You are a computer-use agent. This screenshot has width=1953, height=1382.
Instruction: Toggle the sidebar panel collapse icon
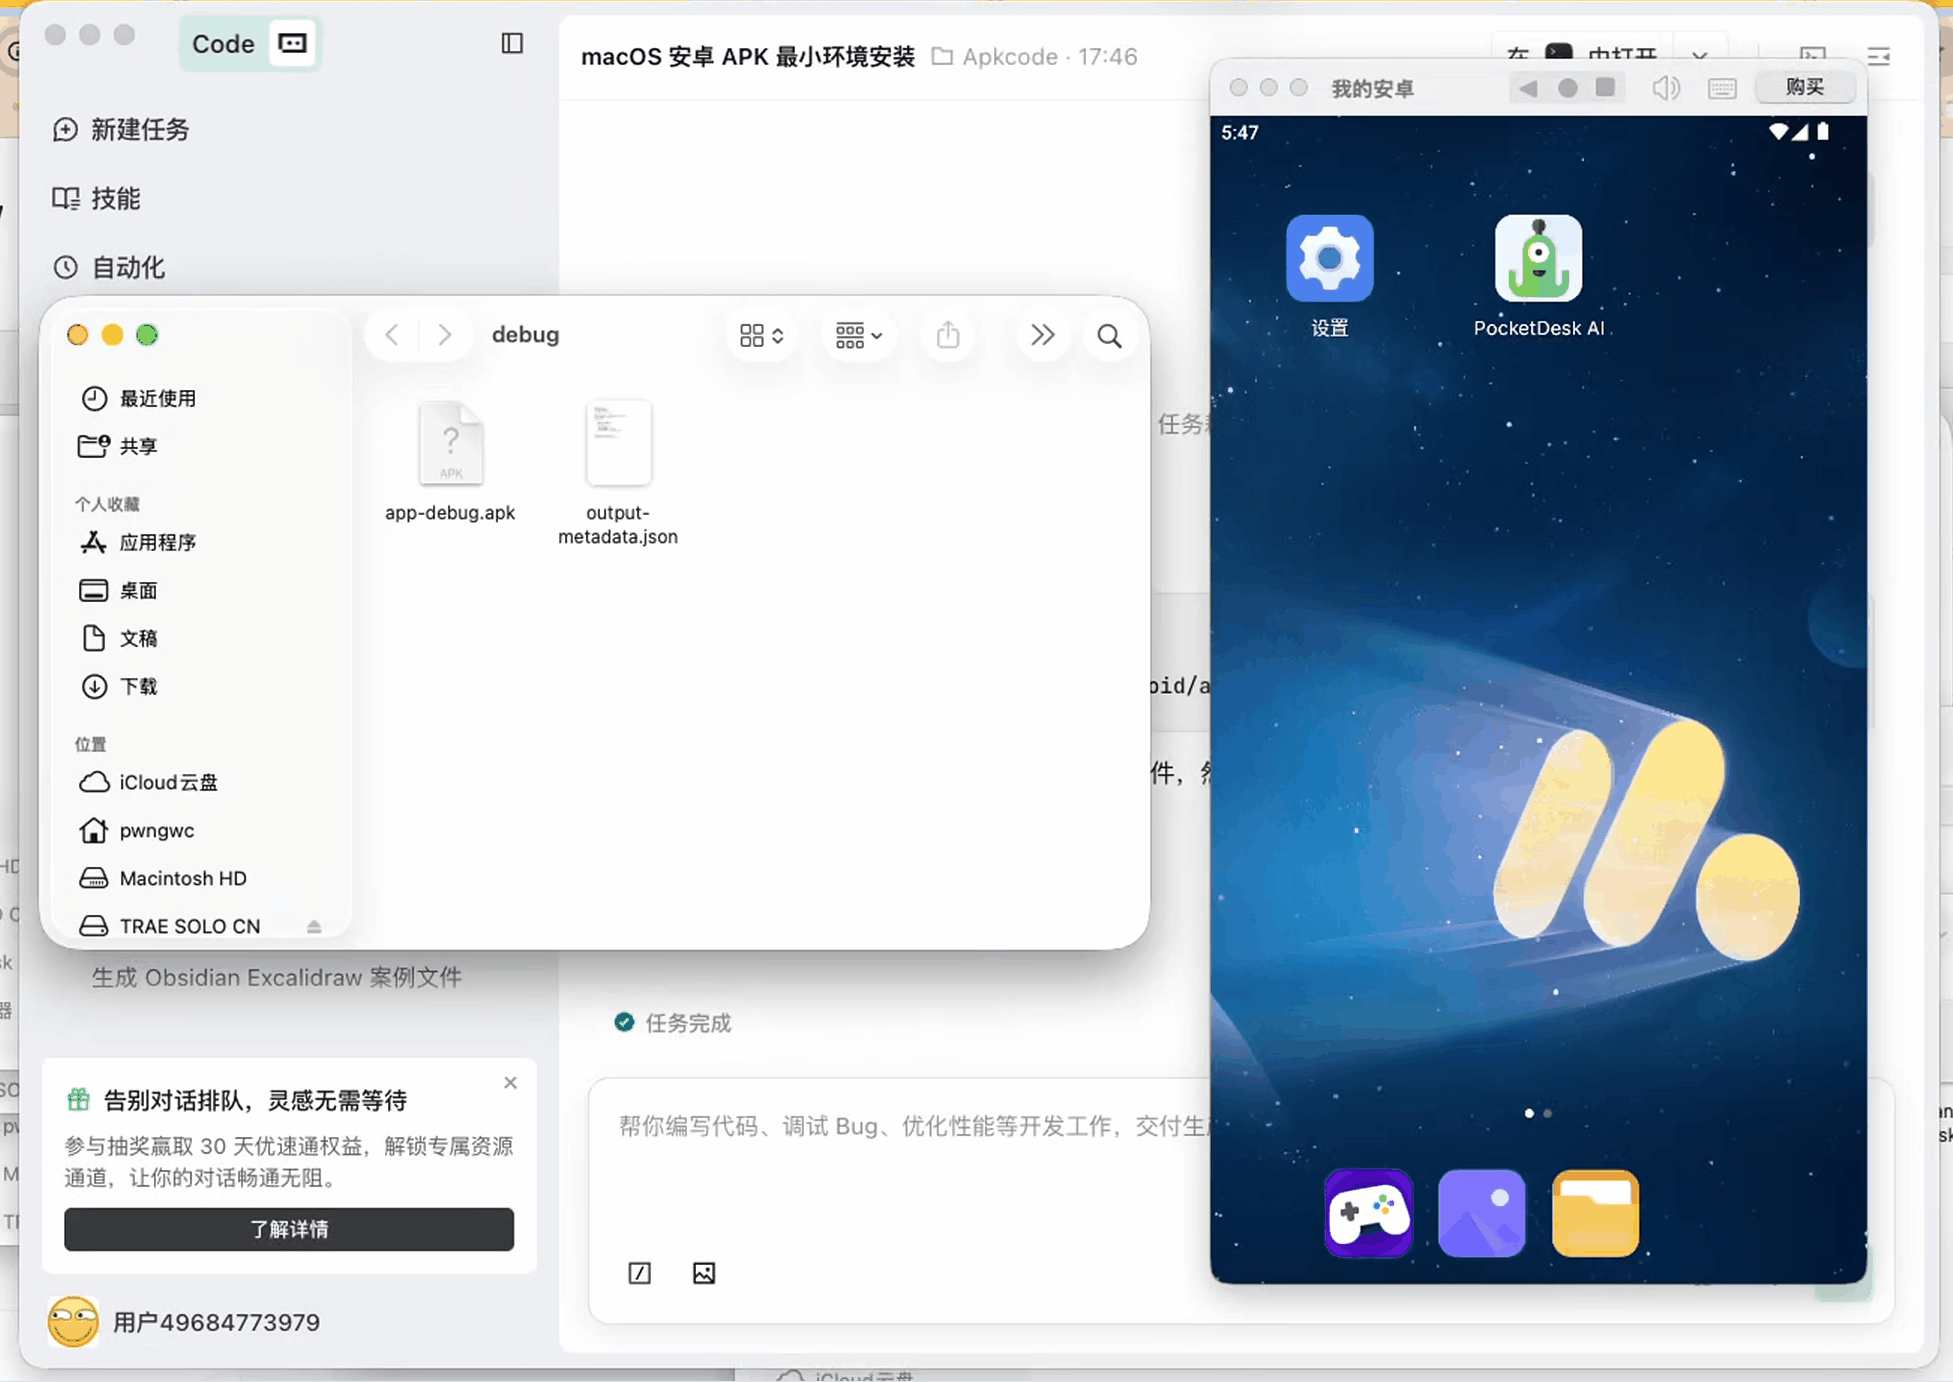point(512,43)
